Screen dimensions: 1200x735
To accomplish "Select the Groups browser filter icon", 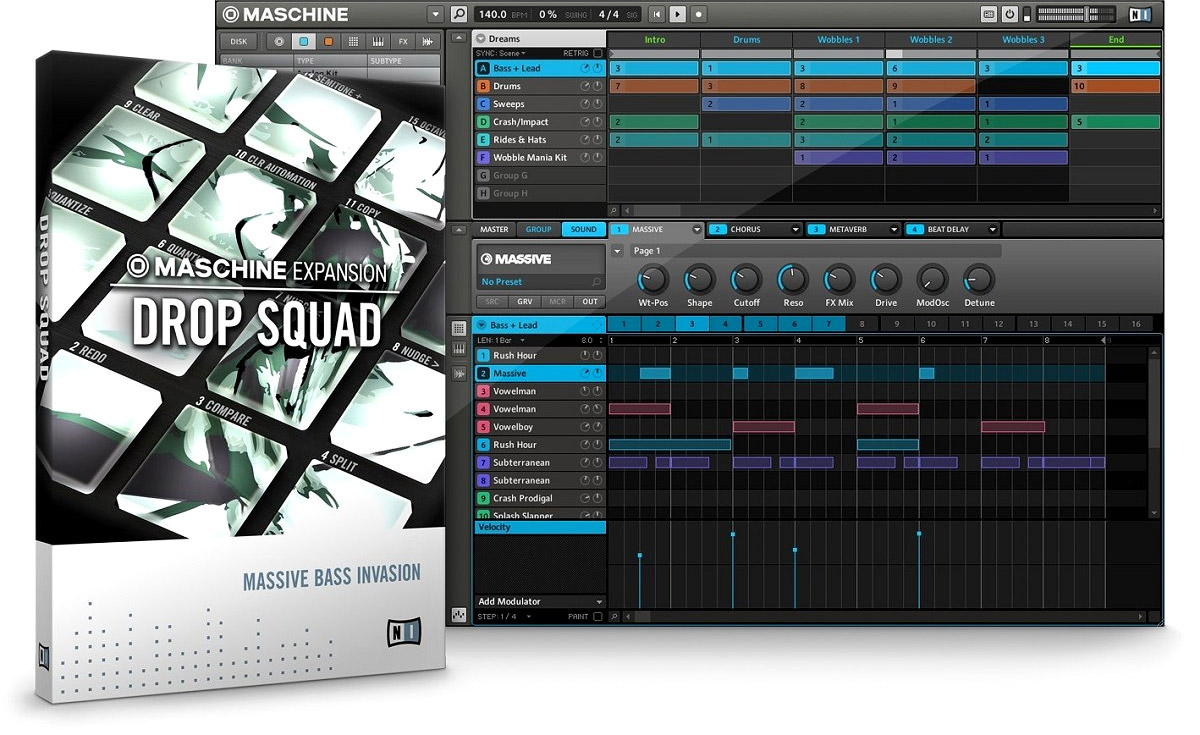I will (302, 42).
